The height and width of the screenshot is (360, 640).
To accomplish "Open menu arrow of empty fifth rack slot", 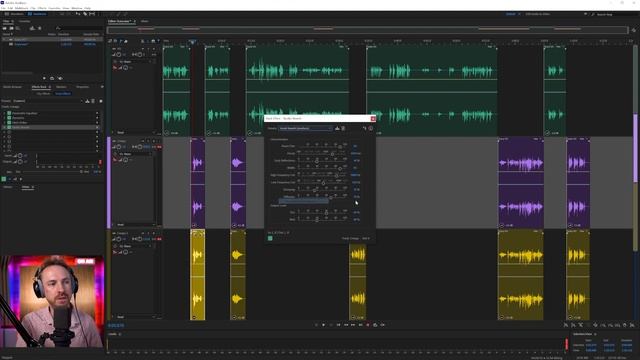I will point(97,132).
